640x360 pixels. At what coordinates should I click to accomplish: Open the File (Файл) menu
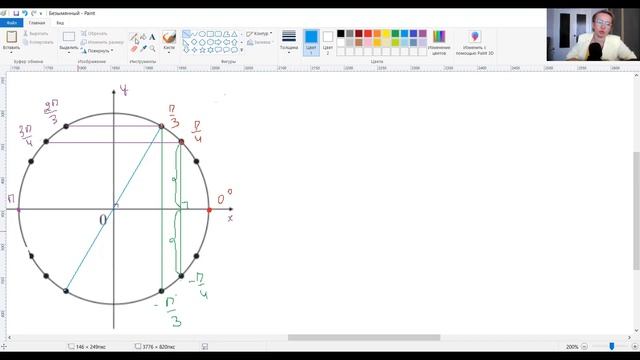(11, 23)
